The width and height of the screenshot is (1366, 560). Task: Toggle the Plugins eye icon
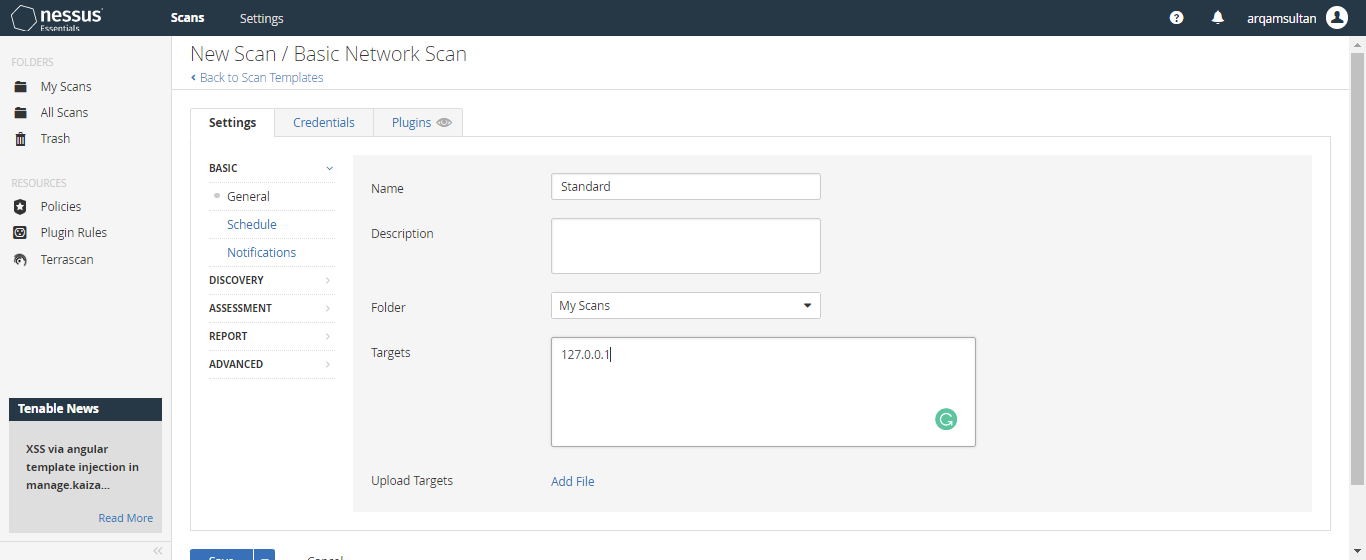click(445, 123)
